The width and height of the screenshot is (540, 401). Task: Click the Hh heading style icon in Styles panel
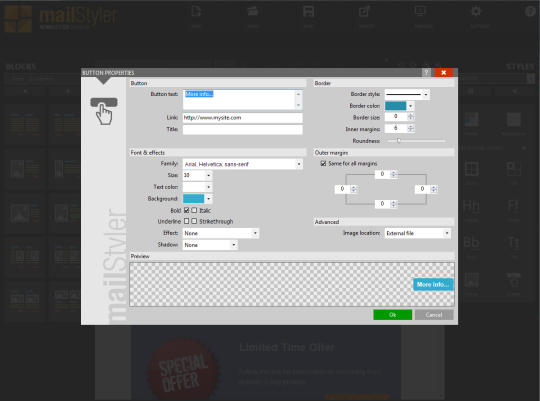click(471, 206)
